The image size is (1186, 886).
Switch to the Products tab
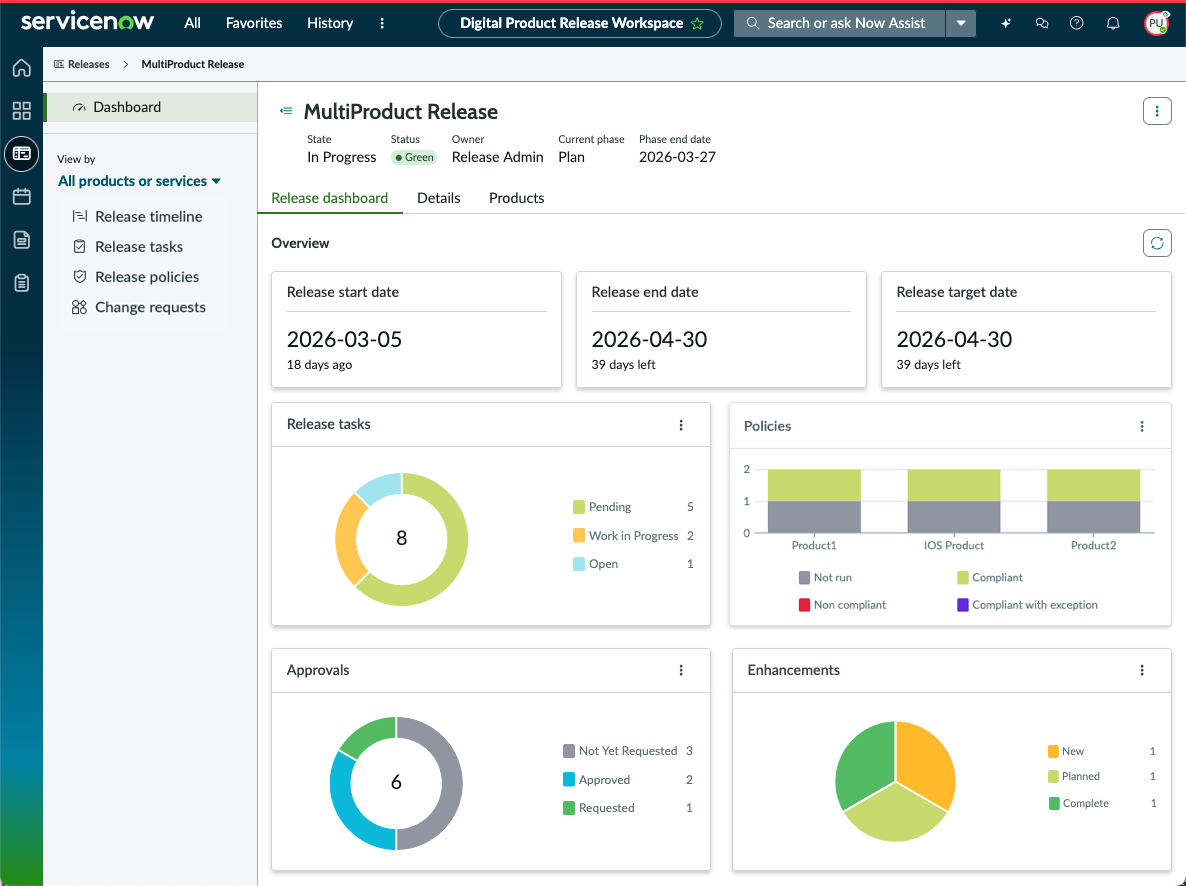point(517,198)
